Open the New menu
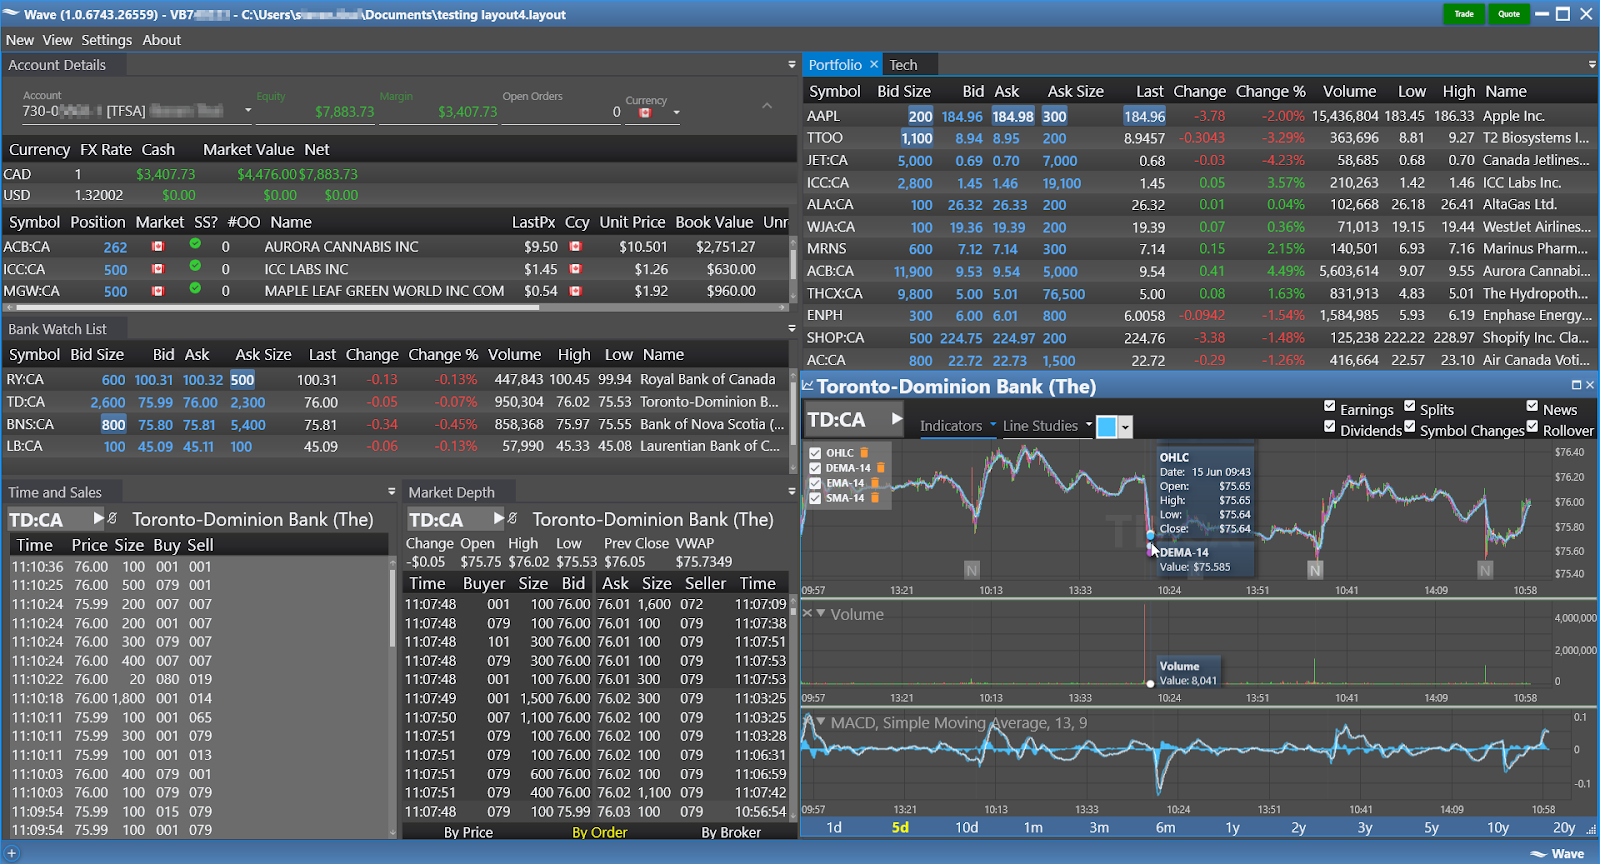The height and width of the screenshot is (864, 1600). point(20,40)
